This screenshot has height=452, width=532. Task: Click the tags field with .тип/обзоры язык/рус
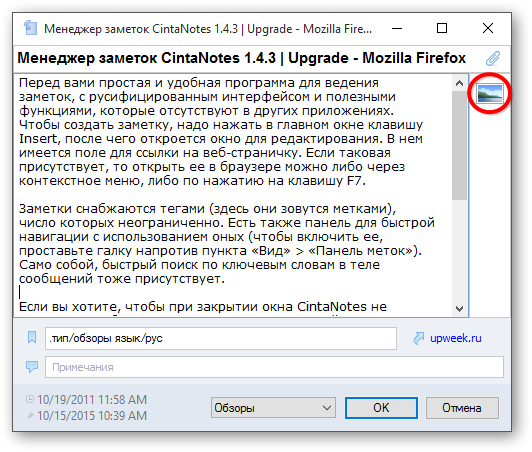coord(221,338)
